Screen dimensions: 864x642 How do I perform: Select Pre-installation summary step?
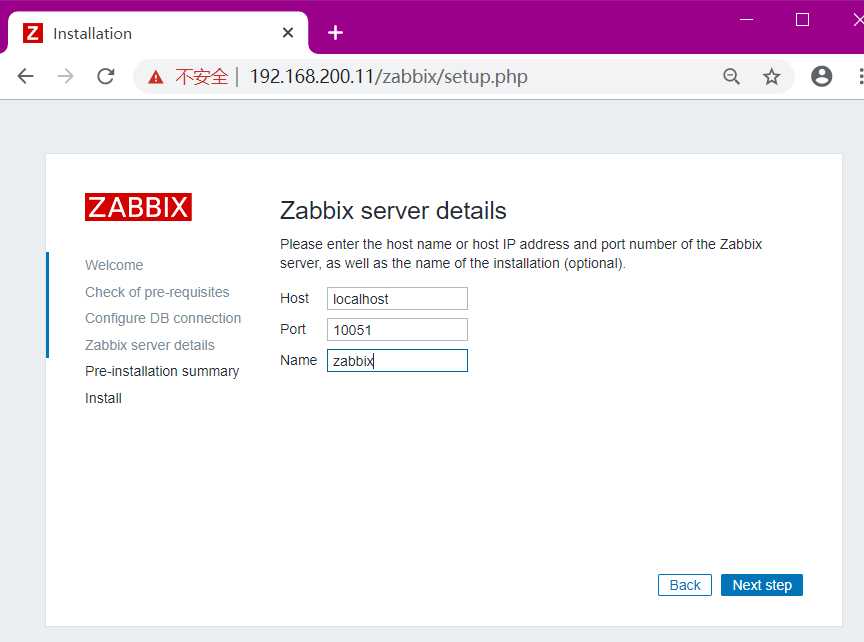point(162,371)
